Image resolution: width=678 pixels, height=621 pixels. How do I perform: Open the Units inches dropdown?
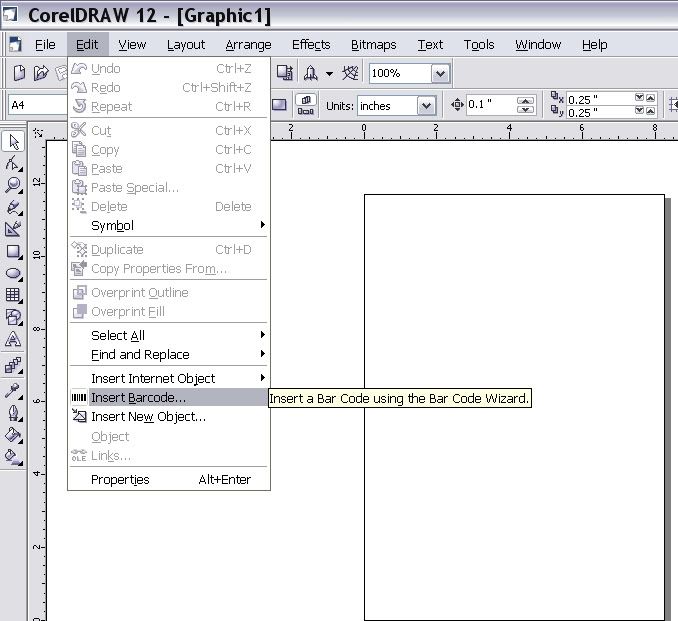(x=426, y=106)
